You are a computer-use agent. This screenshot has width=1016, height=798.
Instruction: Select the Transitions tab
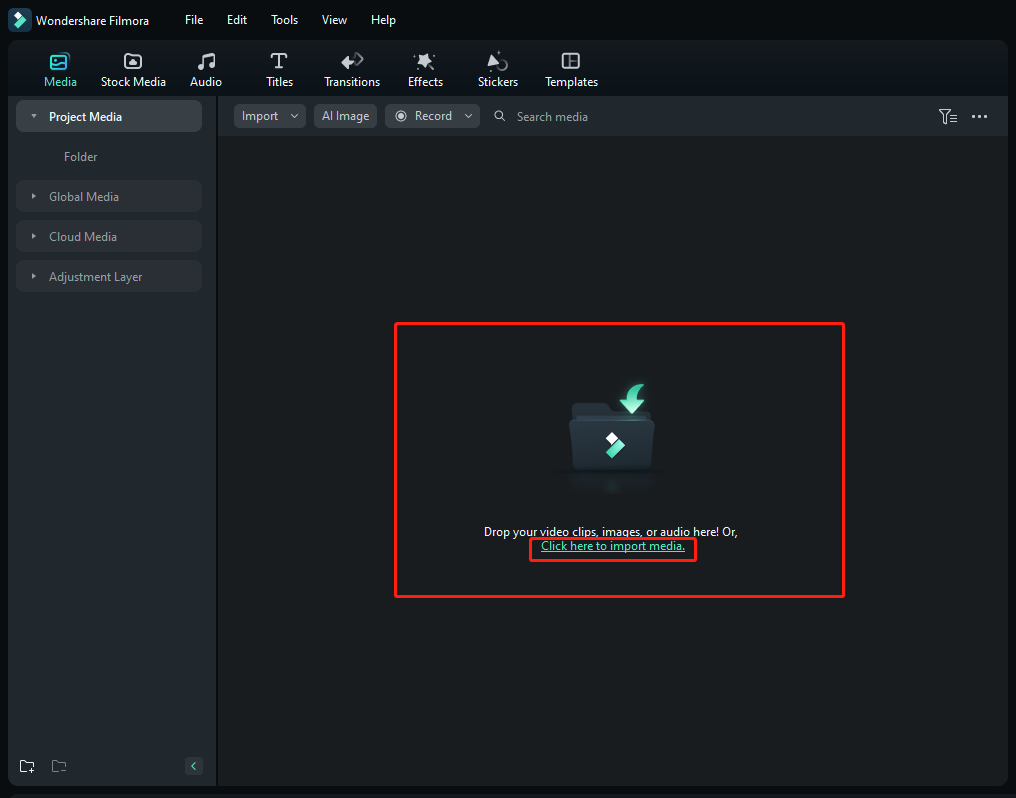352,70
